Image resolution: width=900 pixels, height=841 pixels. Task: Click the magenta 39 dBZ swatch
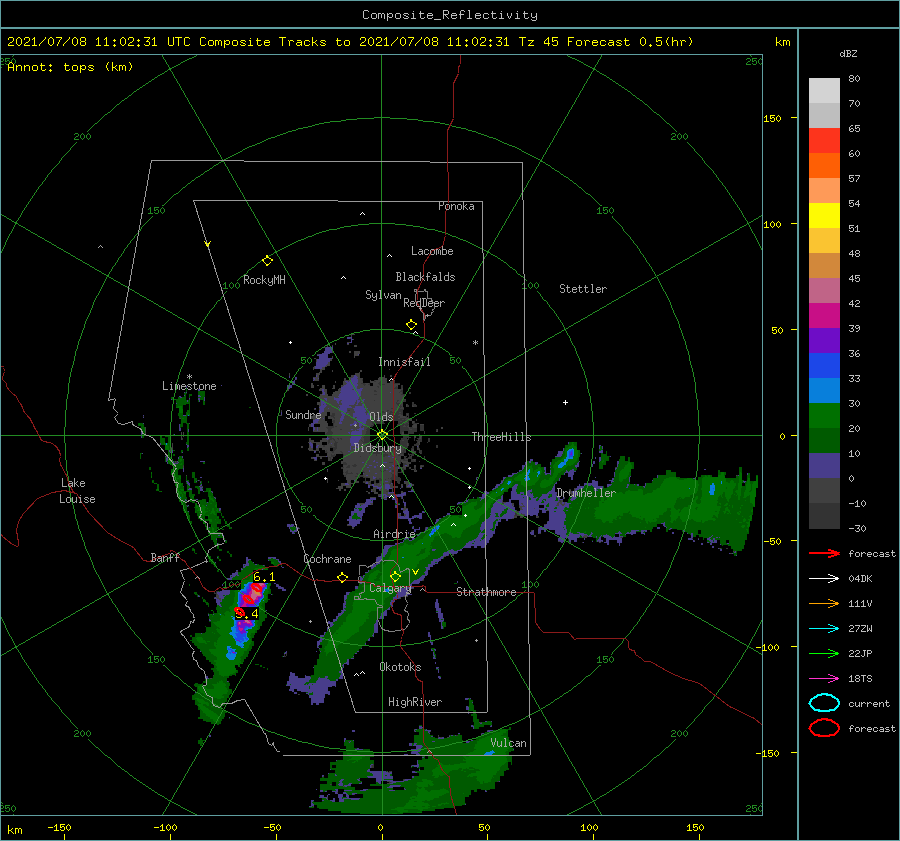coord(824,315)
